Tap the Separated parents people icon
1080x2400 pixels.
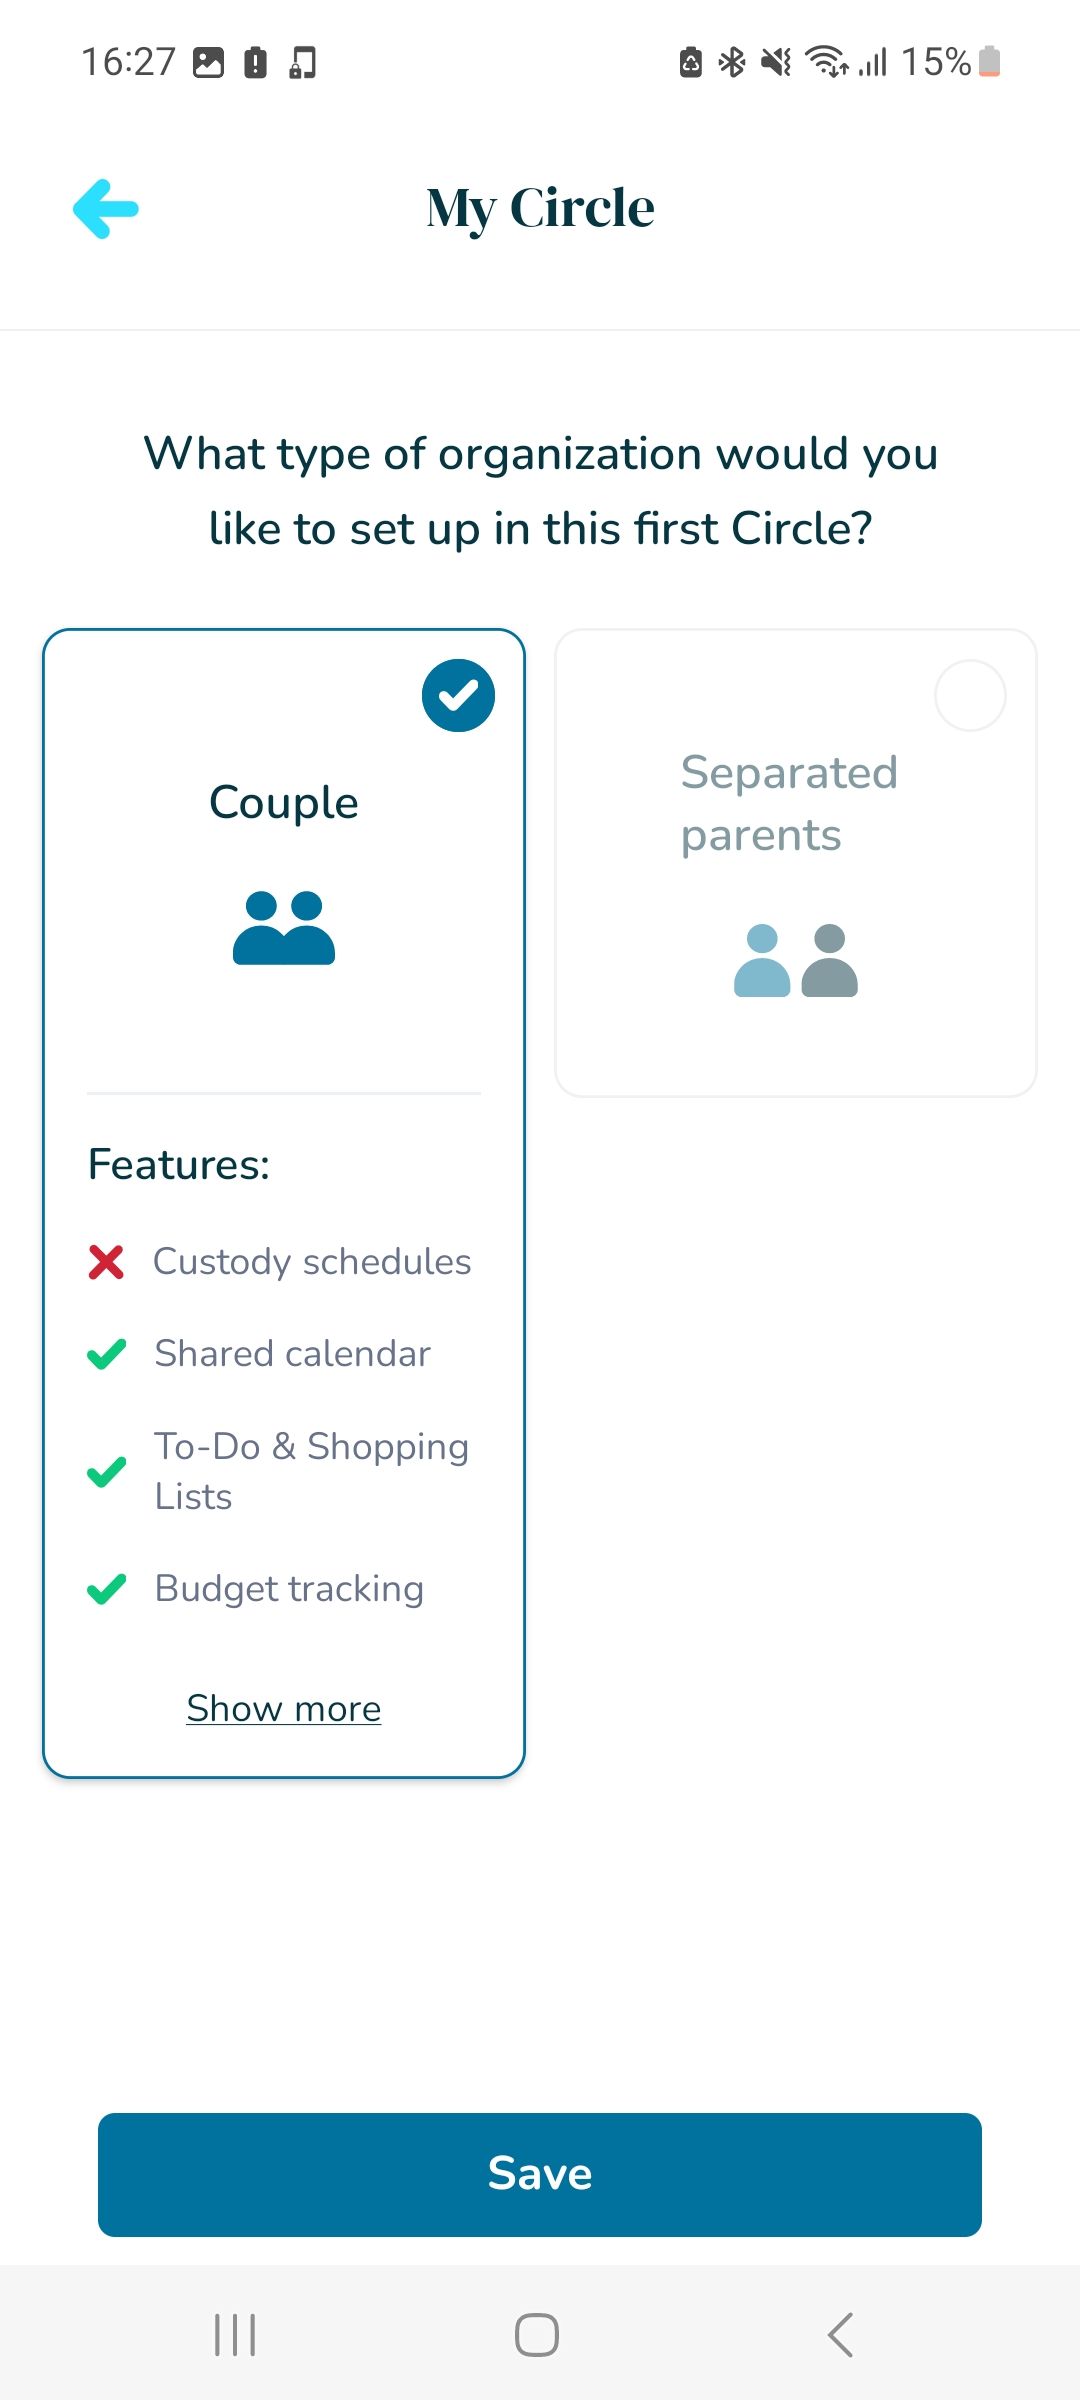pos(795,960)
